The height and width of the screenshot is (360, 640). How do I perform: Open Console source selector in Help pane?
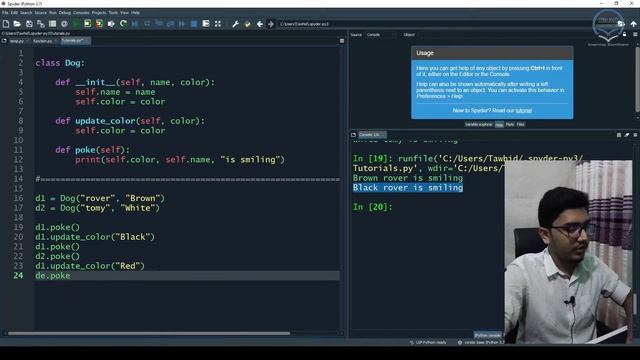pyautogui.click(x=381, y=35)
